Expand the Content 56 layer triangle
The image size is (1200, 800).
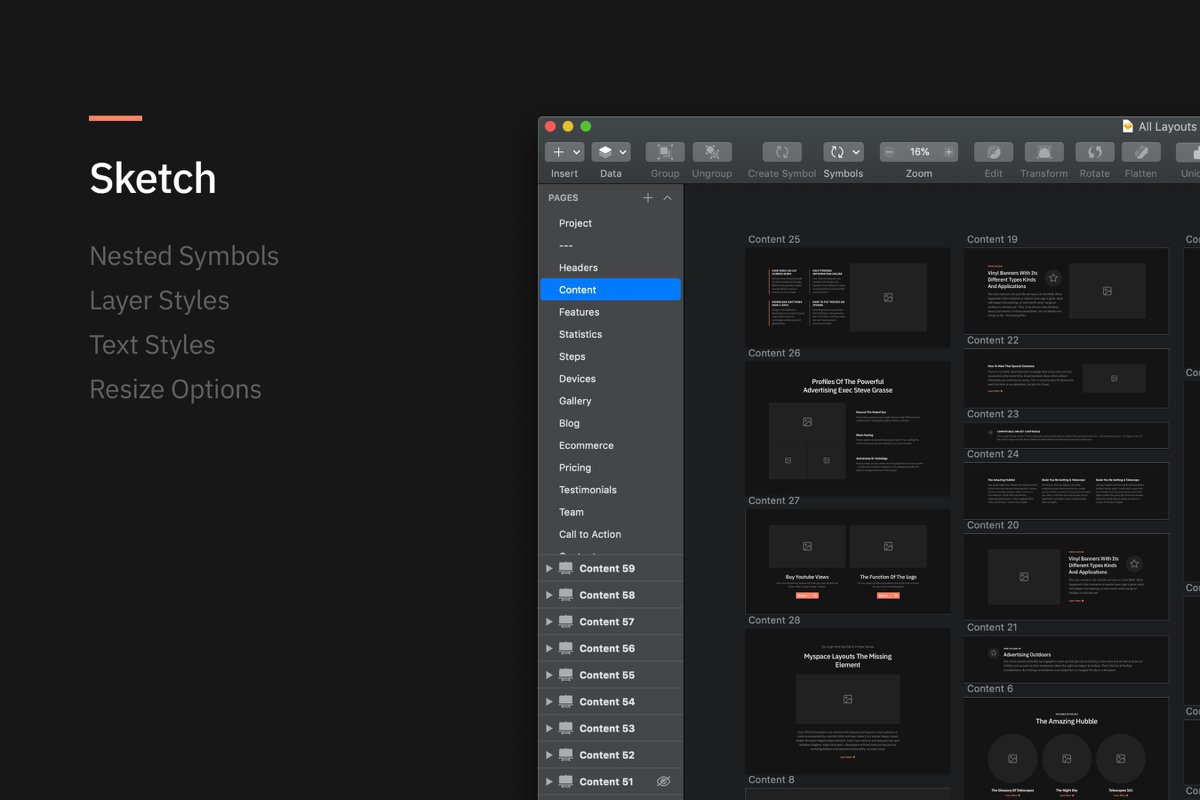click(x=549, y=648)
